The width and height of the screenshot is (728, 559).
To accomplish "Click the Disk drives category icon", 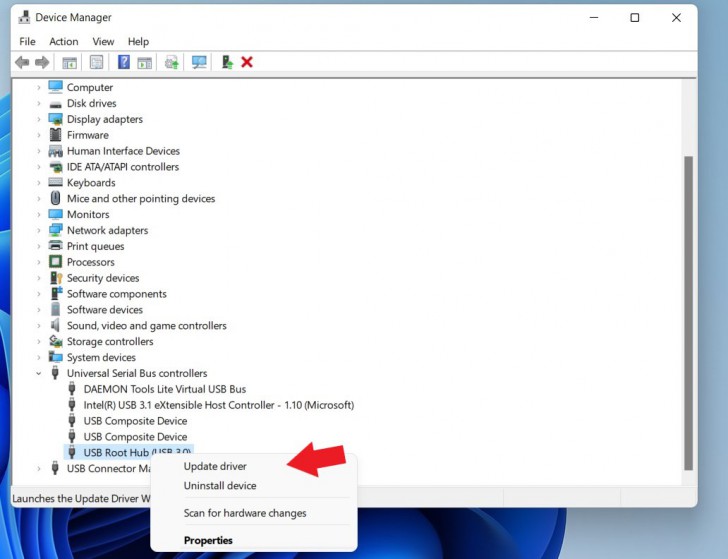I will [56, 104].
